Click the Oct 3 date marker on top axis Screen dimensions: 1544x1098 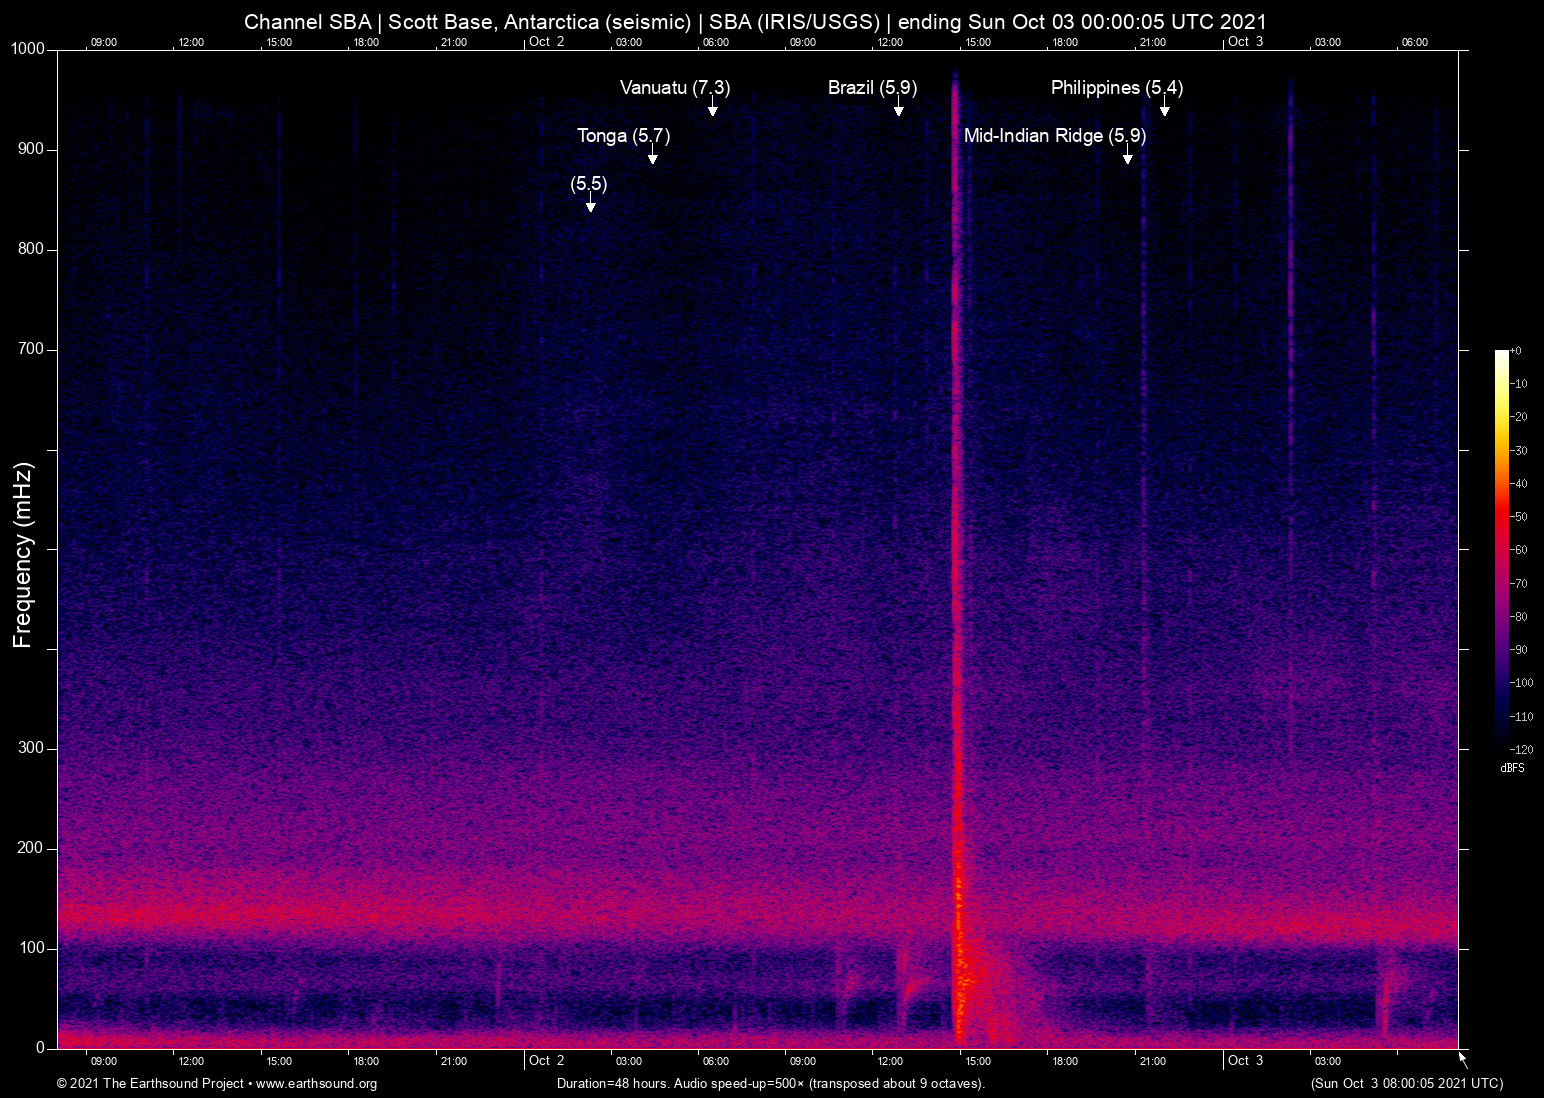[x=1245, y=42]
